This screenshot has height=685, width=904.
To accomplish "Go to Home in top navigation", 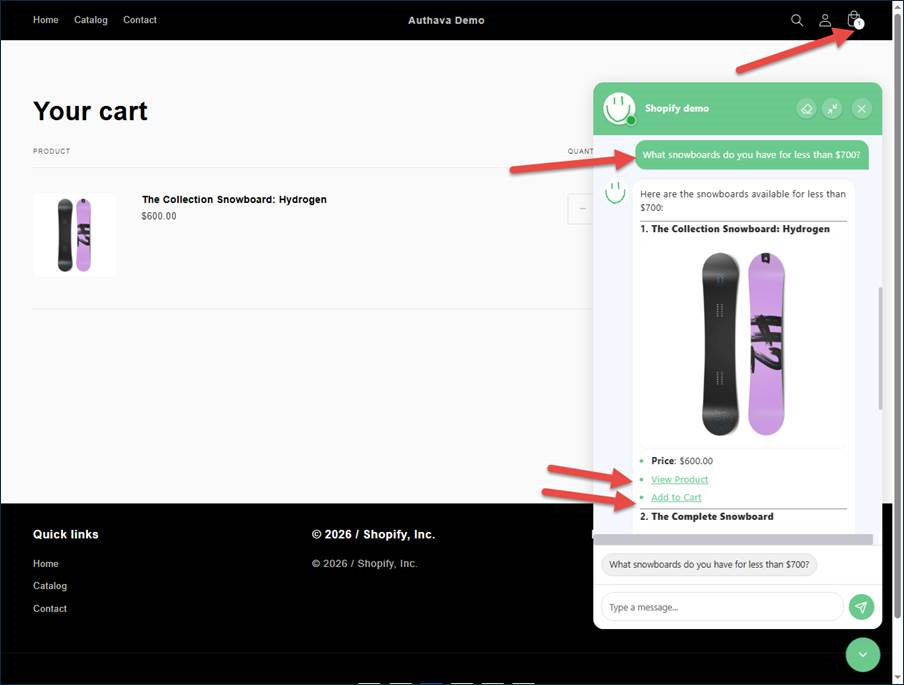I will (46, 20).
